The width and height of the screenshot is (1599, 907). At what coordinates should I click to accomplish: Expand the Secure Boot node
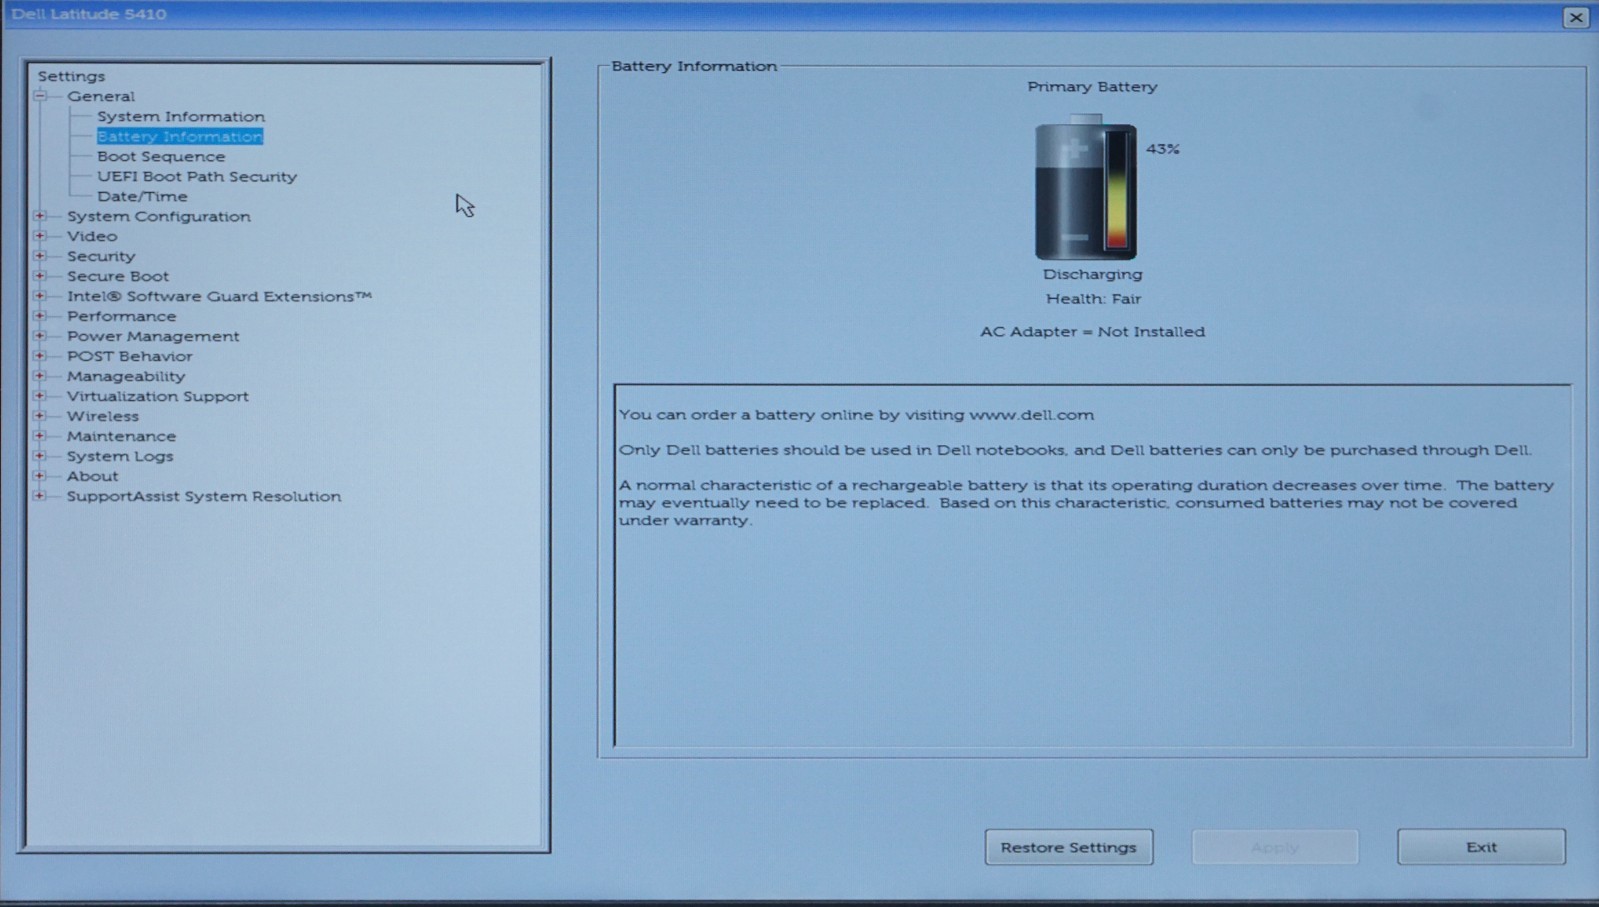(x=40, y=276)
